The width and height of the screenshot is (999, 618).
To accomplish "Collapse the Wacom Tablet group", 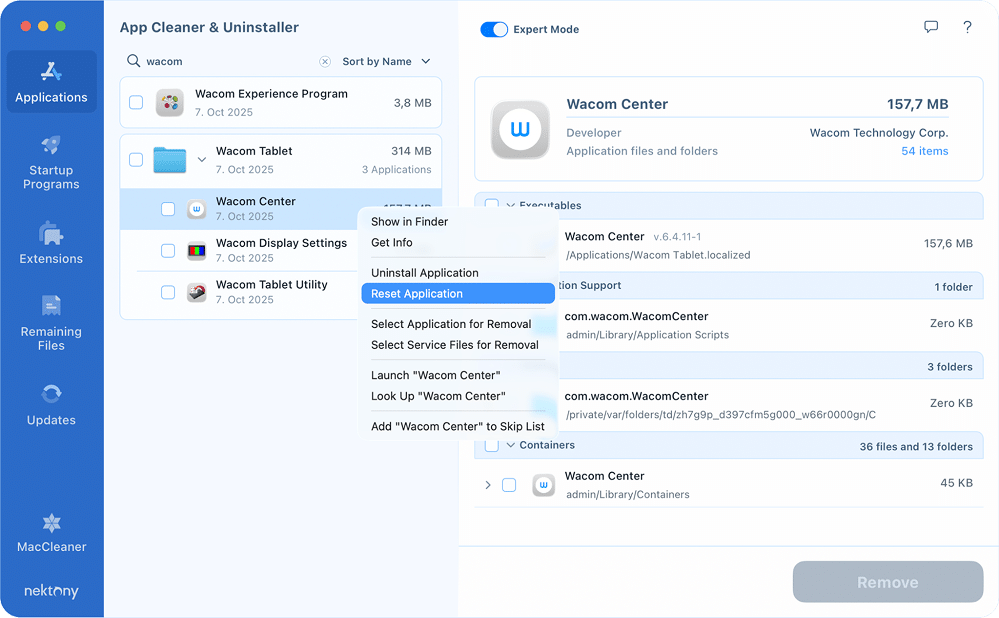I will tap(202, 159).
